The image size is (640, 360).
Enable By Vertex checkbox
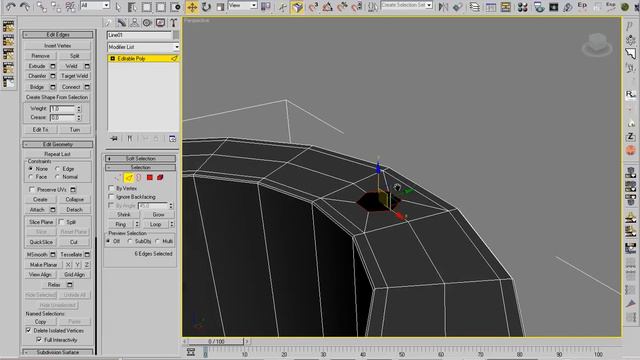pos(111,188)
